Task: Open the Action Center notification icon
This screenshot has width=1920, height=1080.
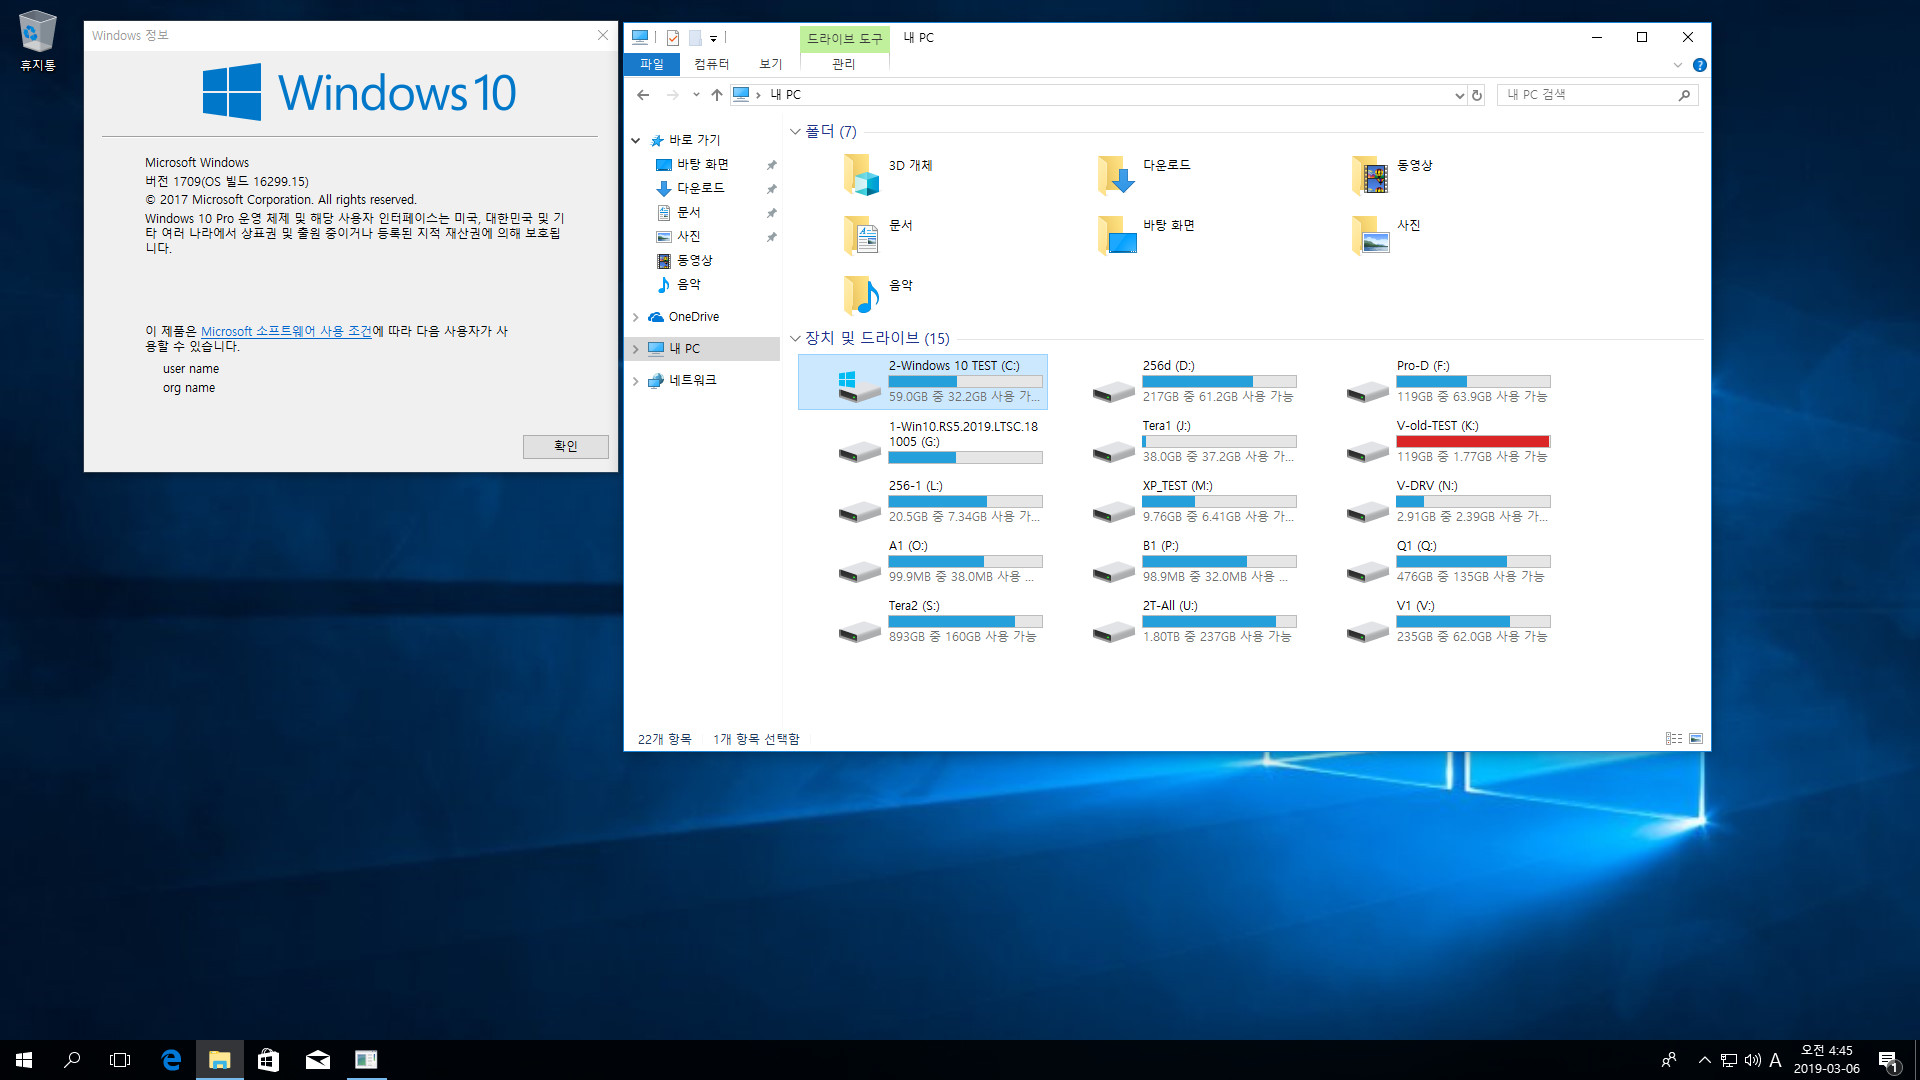Action: click(x=1888, y=1060)
